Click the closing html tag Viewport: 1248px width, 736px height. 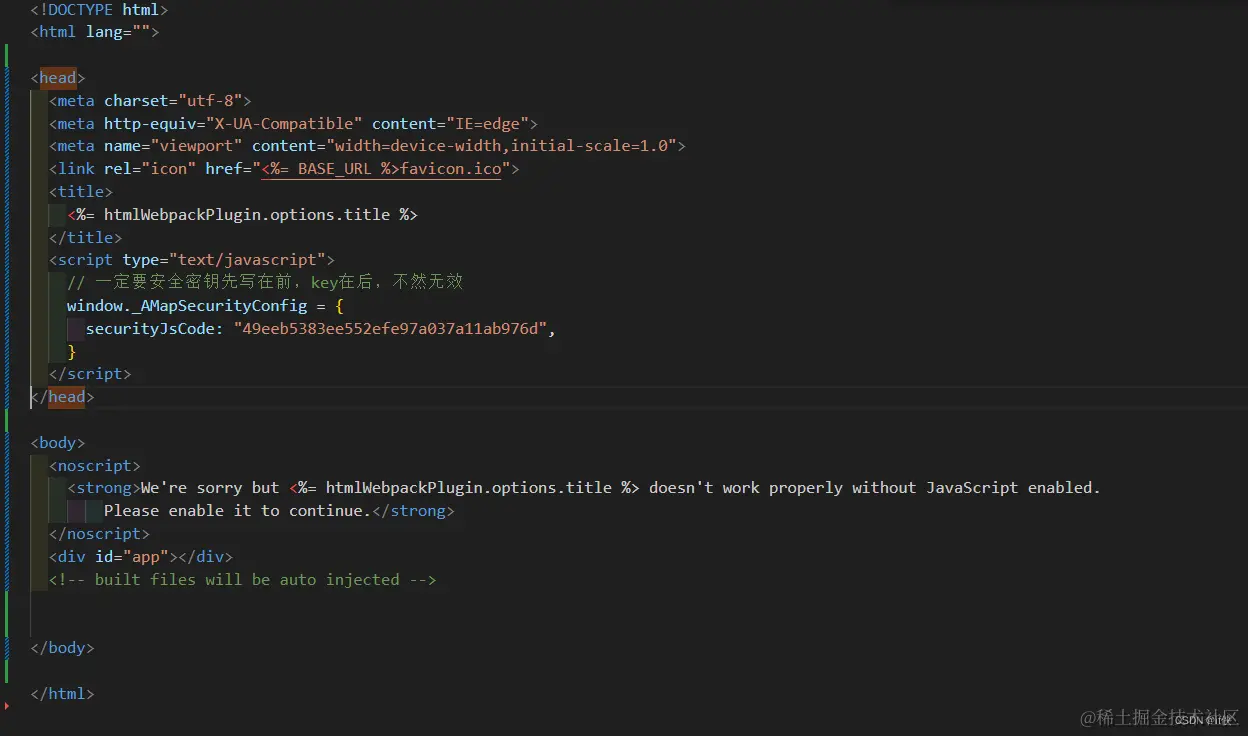62,694
